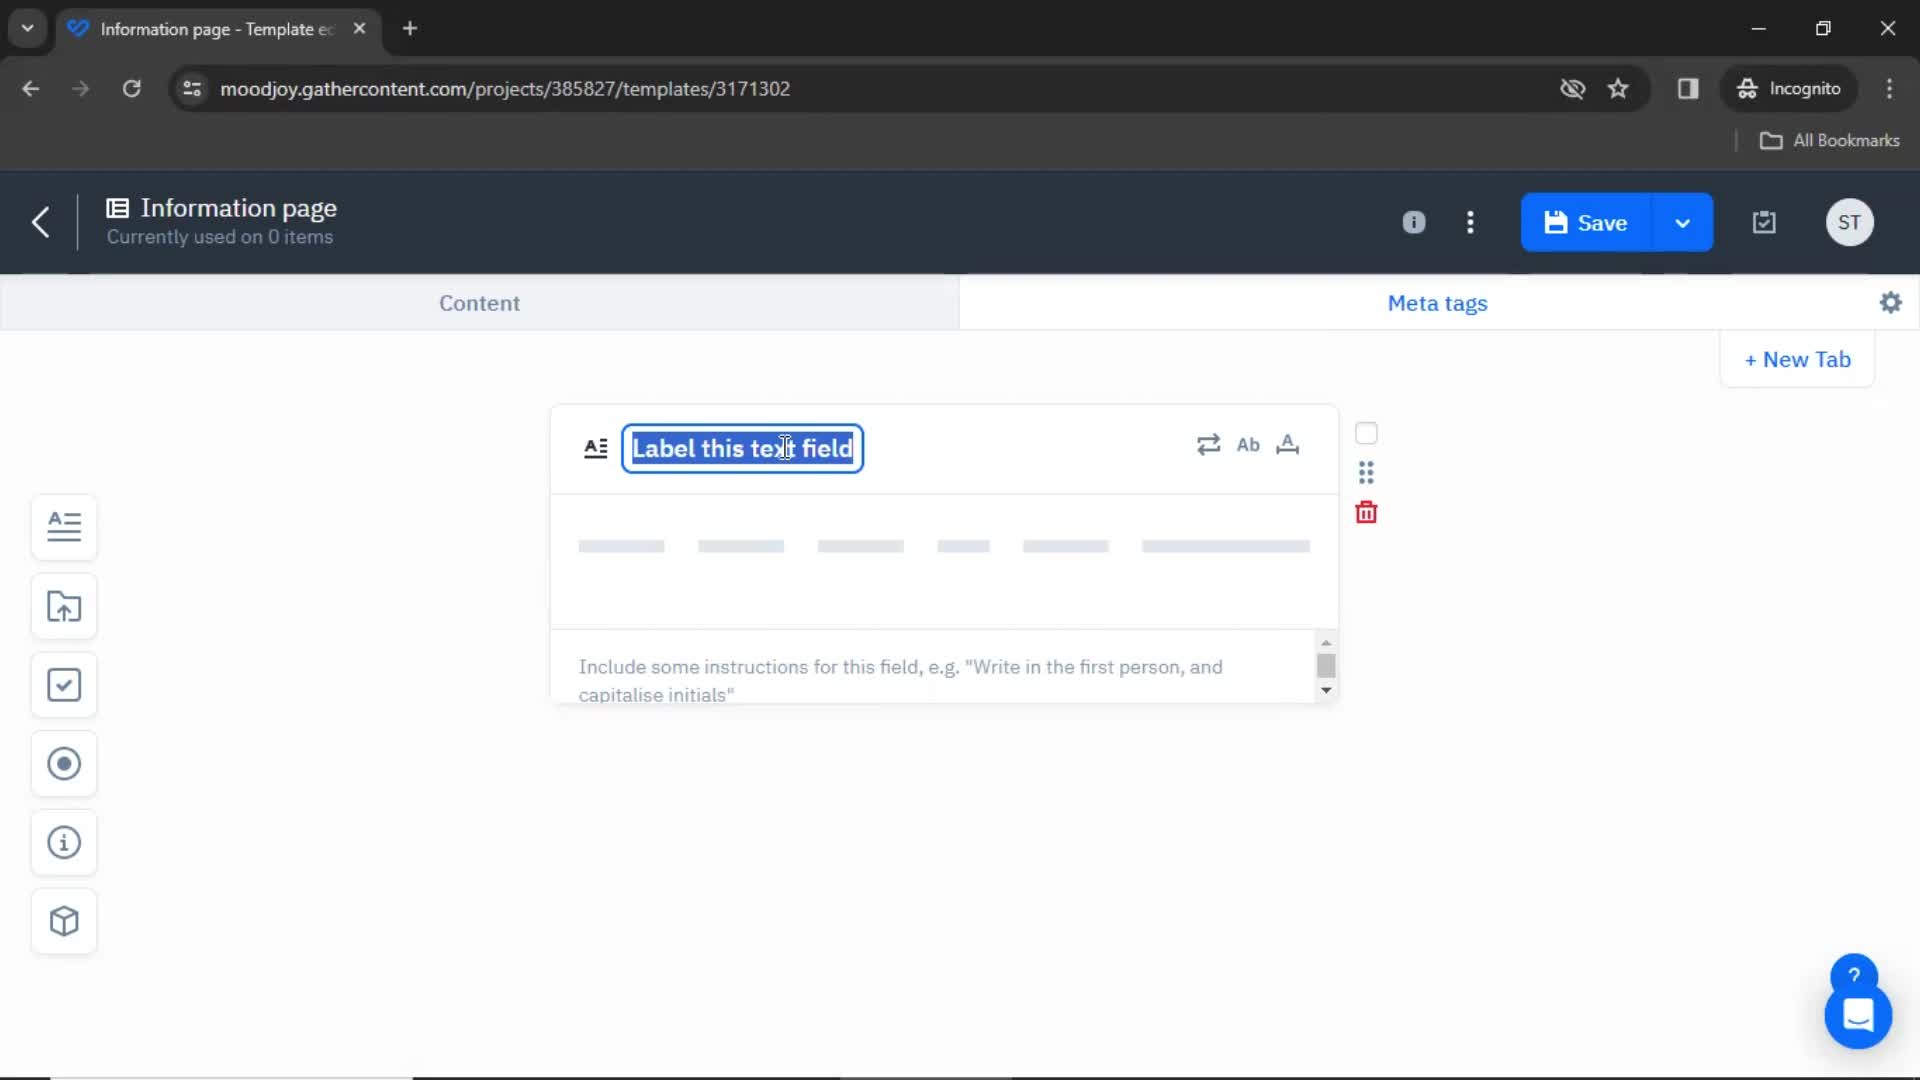Click the rich text editor icon in sidebar
The image size is (1920, 1080).
click(x=65, y=526)
